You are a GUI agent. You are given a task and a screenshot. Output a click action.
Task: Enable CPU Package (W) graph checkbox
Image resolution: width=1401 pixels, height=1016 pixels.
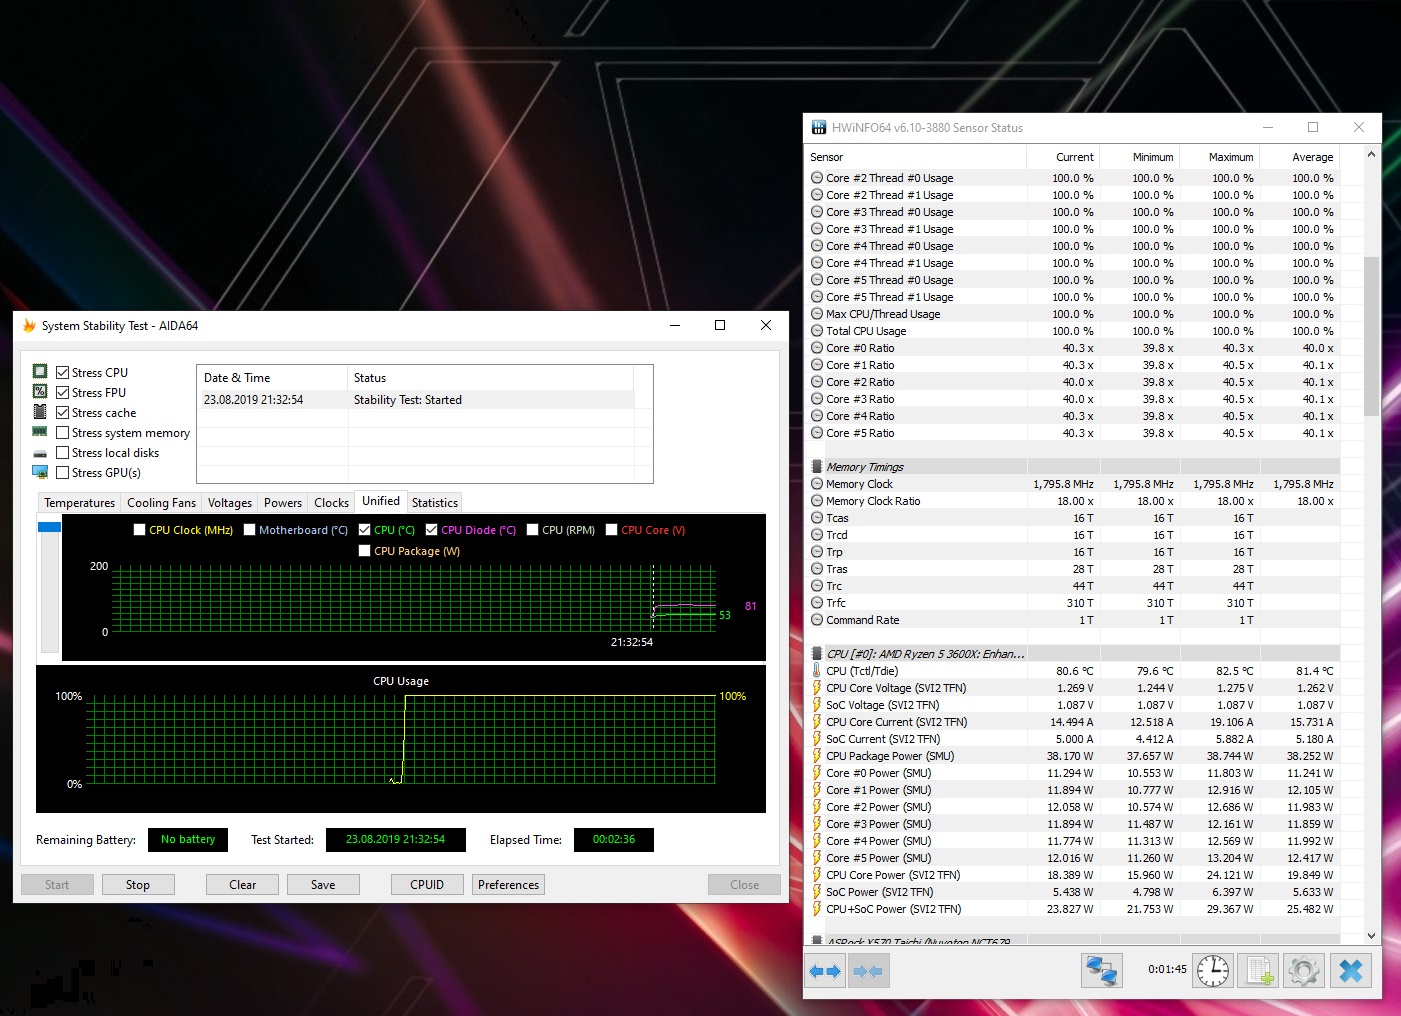point(365,551)
